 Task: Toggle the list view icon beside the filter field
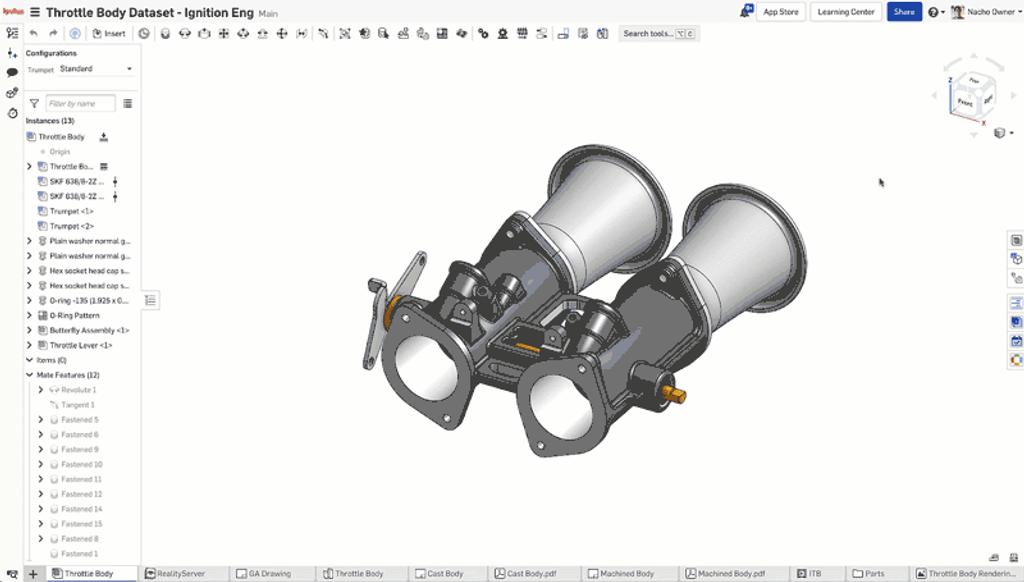128,103
